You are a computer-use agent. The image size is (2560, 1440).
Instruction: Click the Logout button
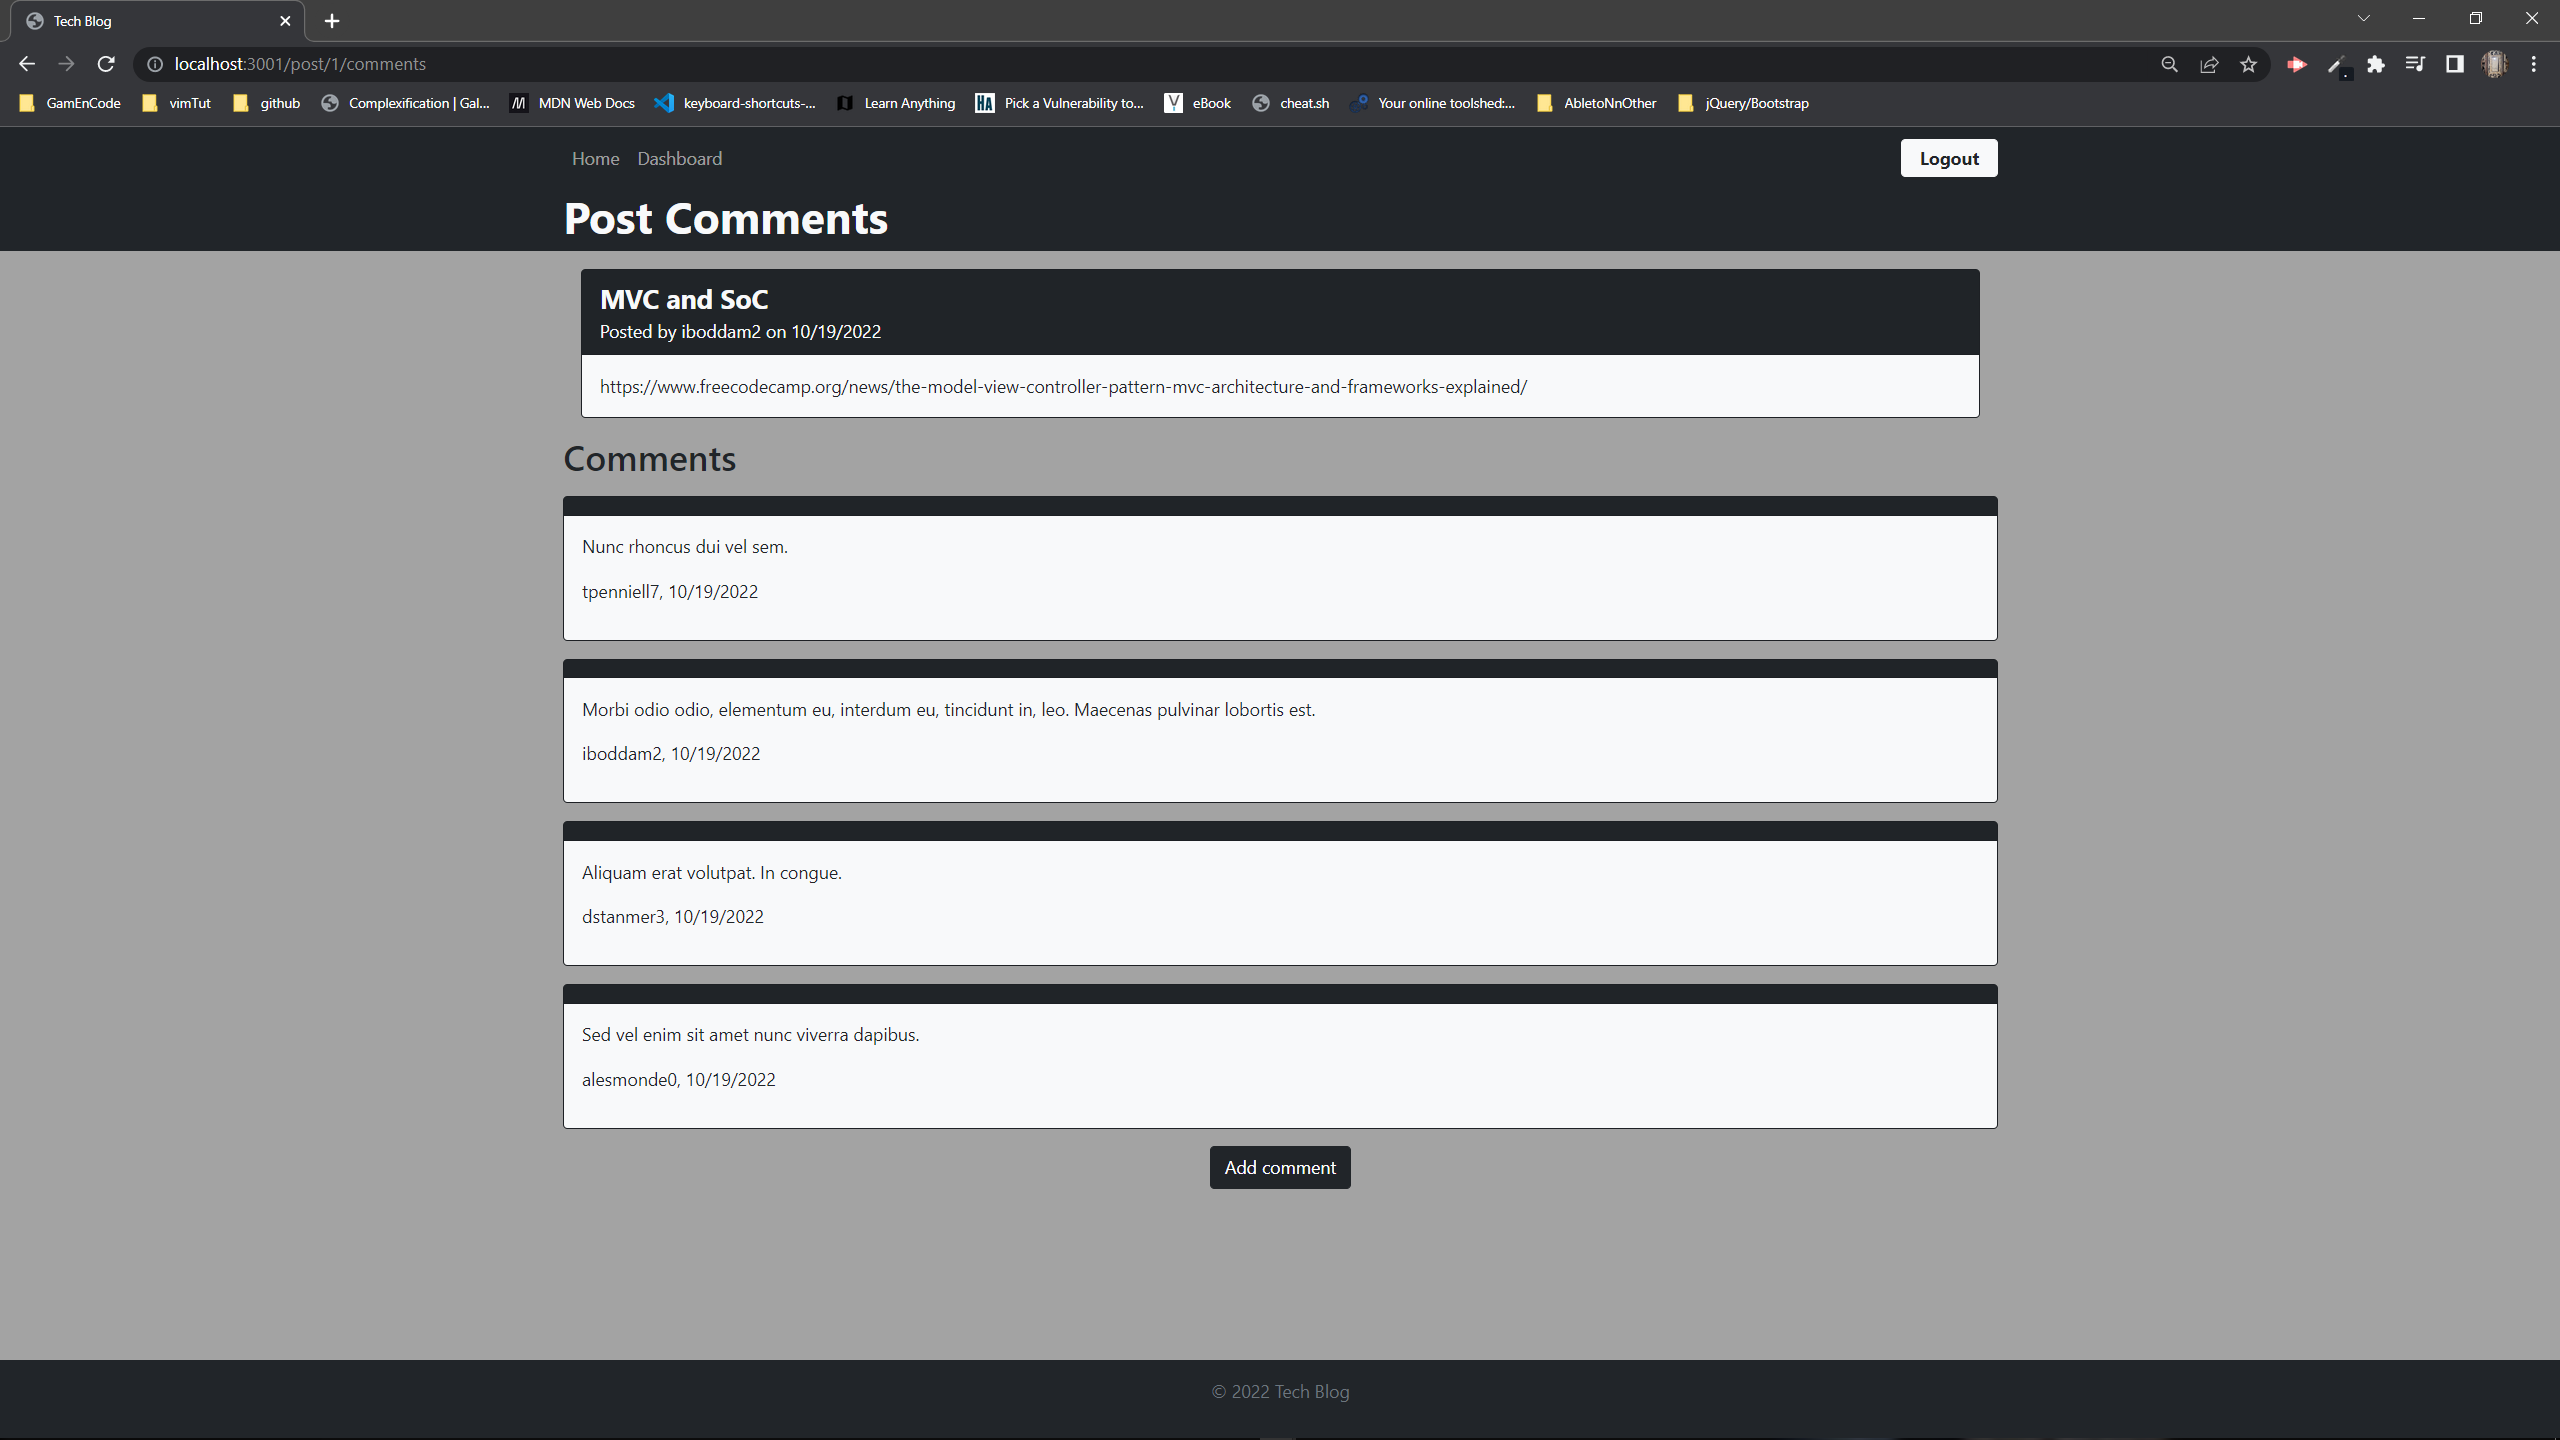pos(1948,159)
